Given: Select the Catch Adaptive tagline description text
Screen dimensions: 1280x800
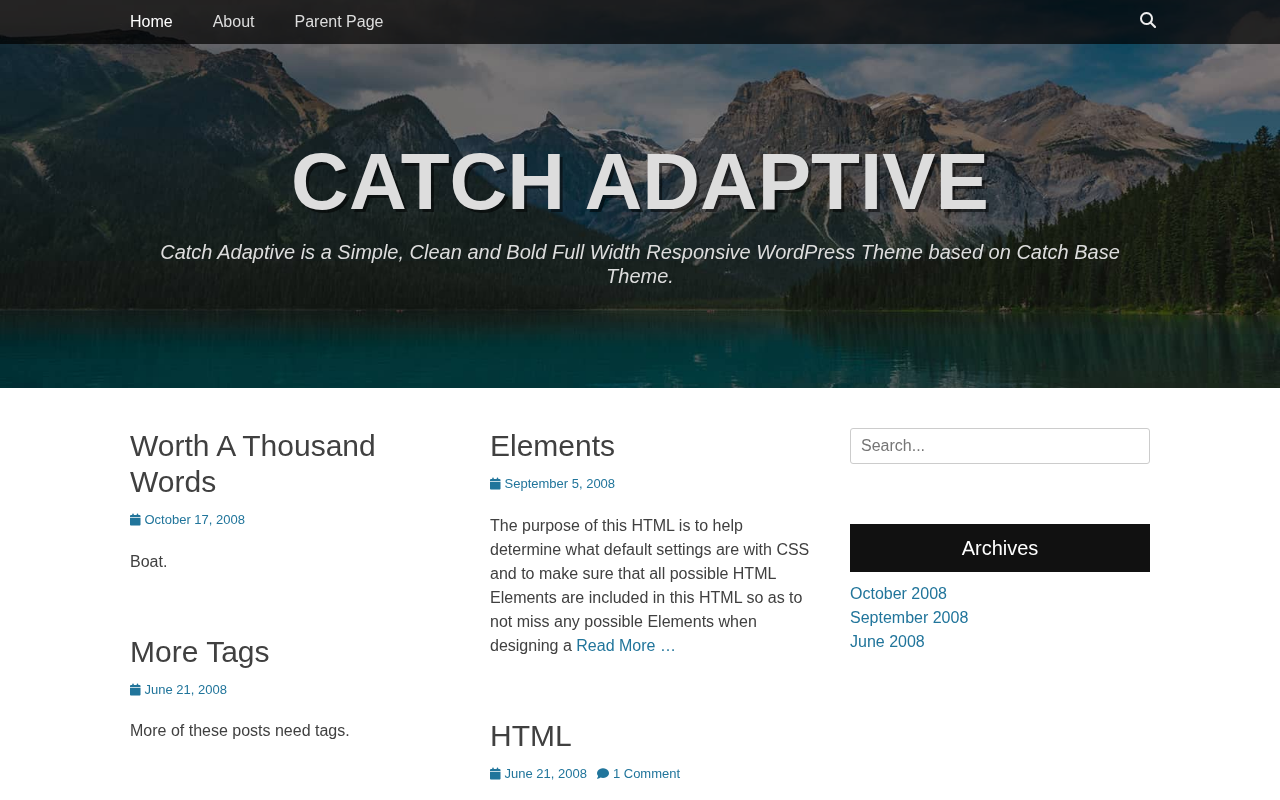Looking at the screenshot, I should [x=640, y=264].
